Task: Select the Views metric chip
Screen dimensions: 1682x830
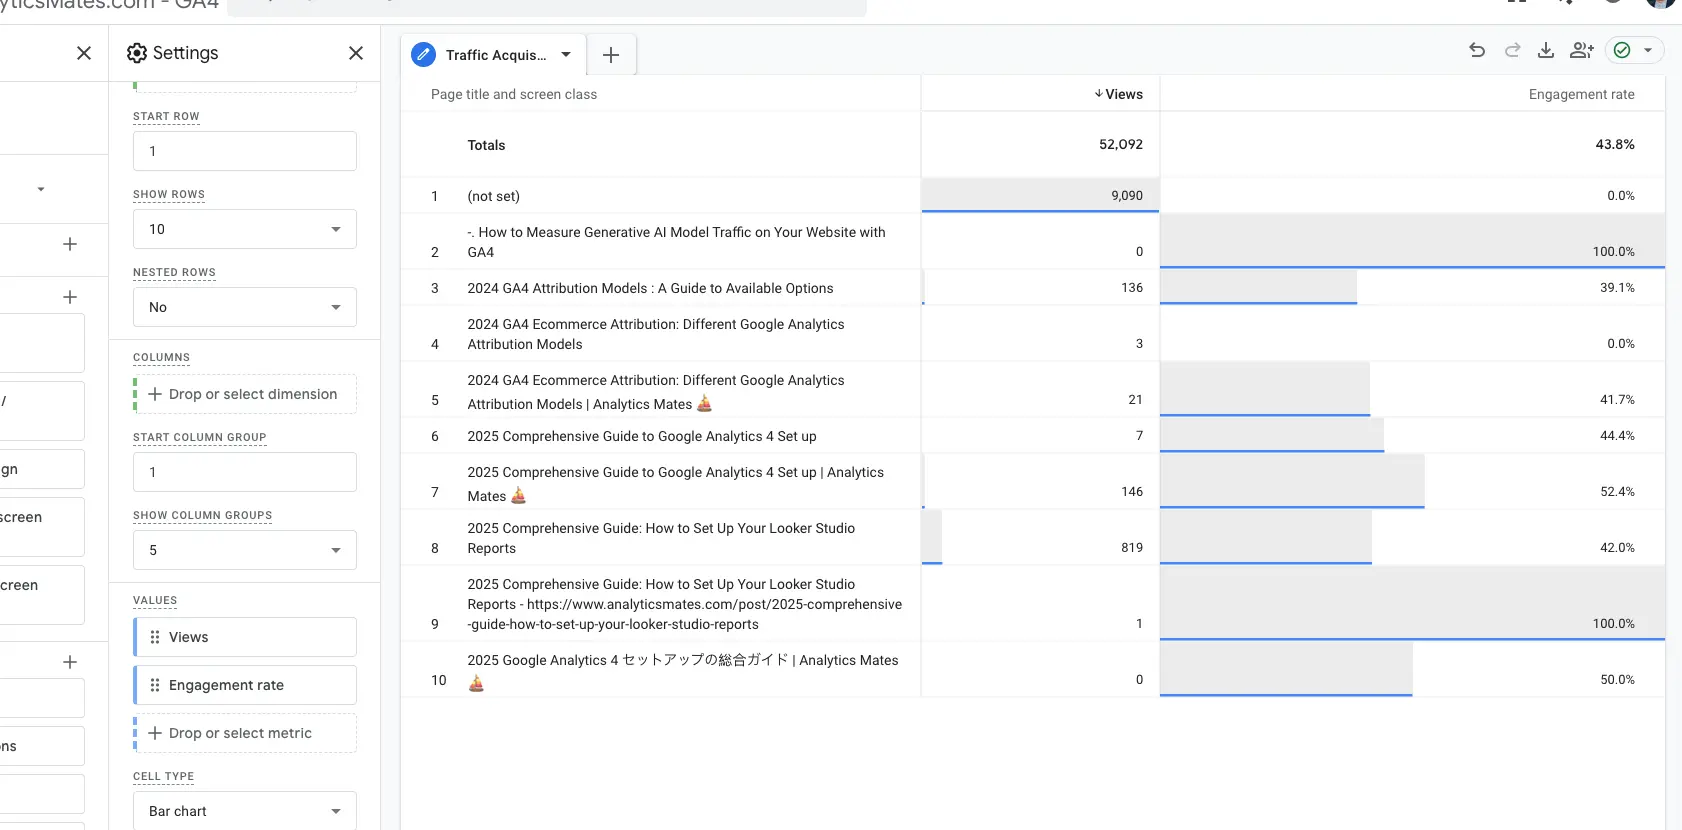Action: click(x=245, y=637)
